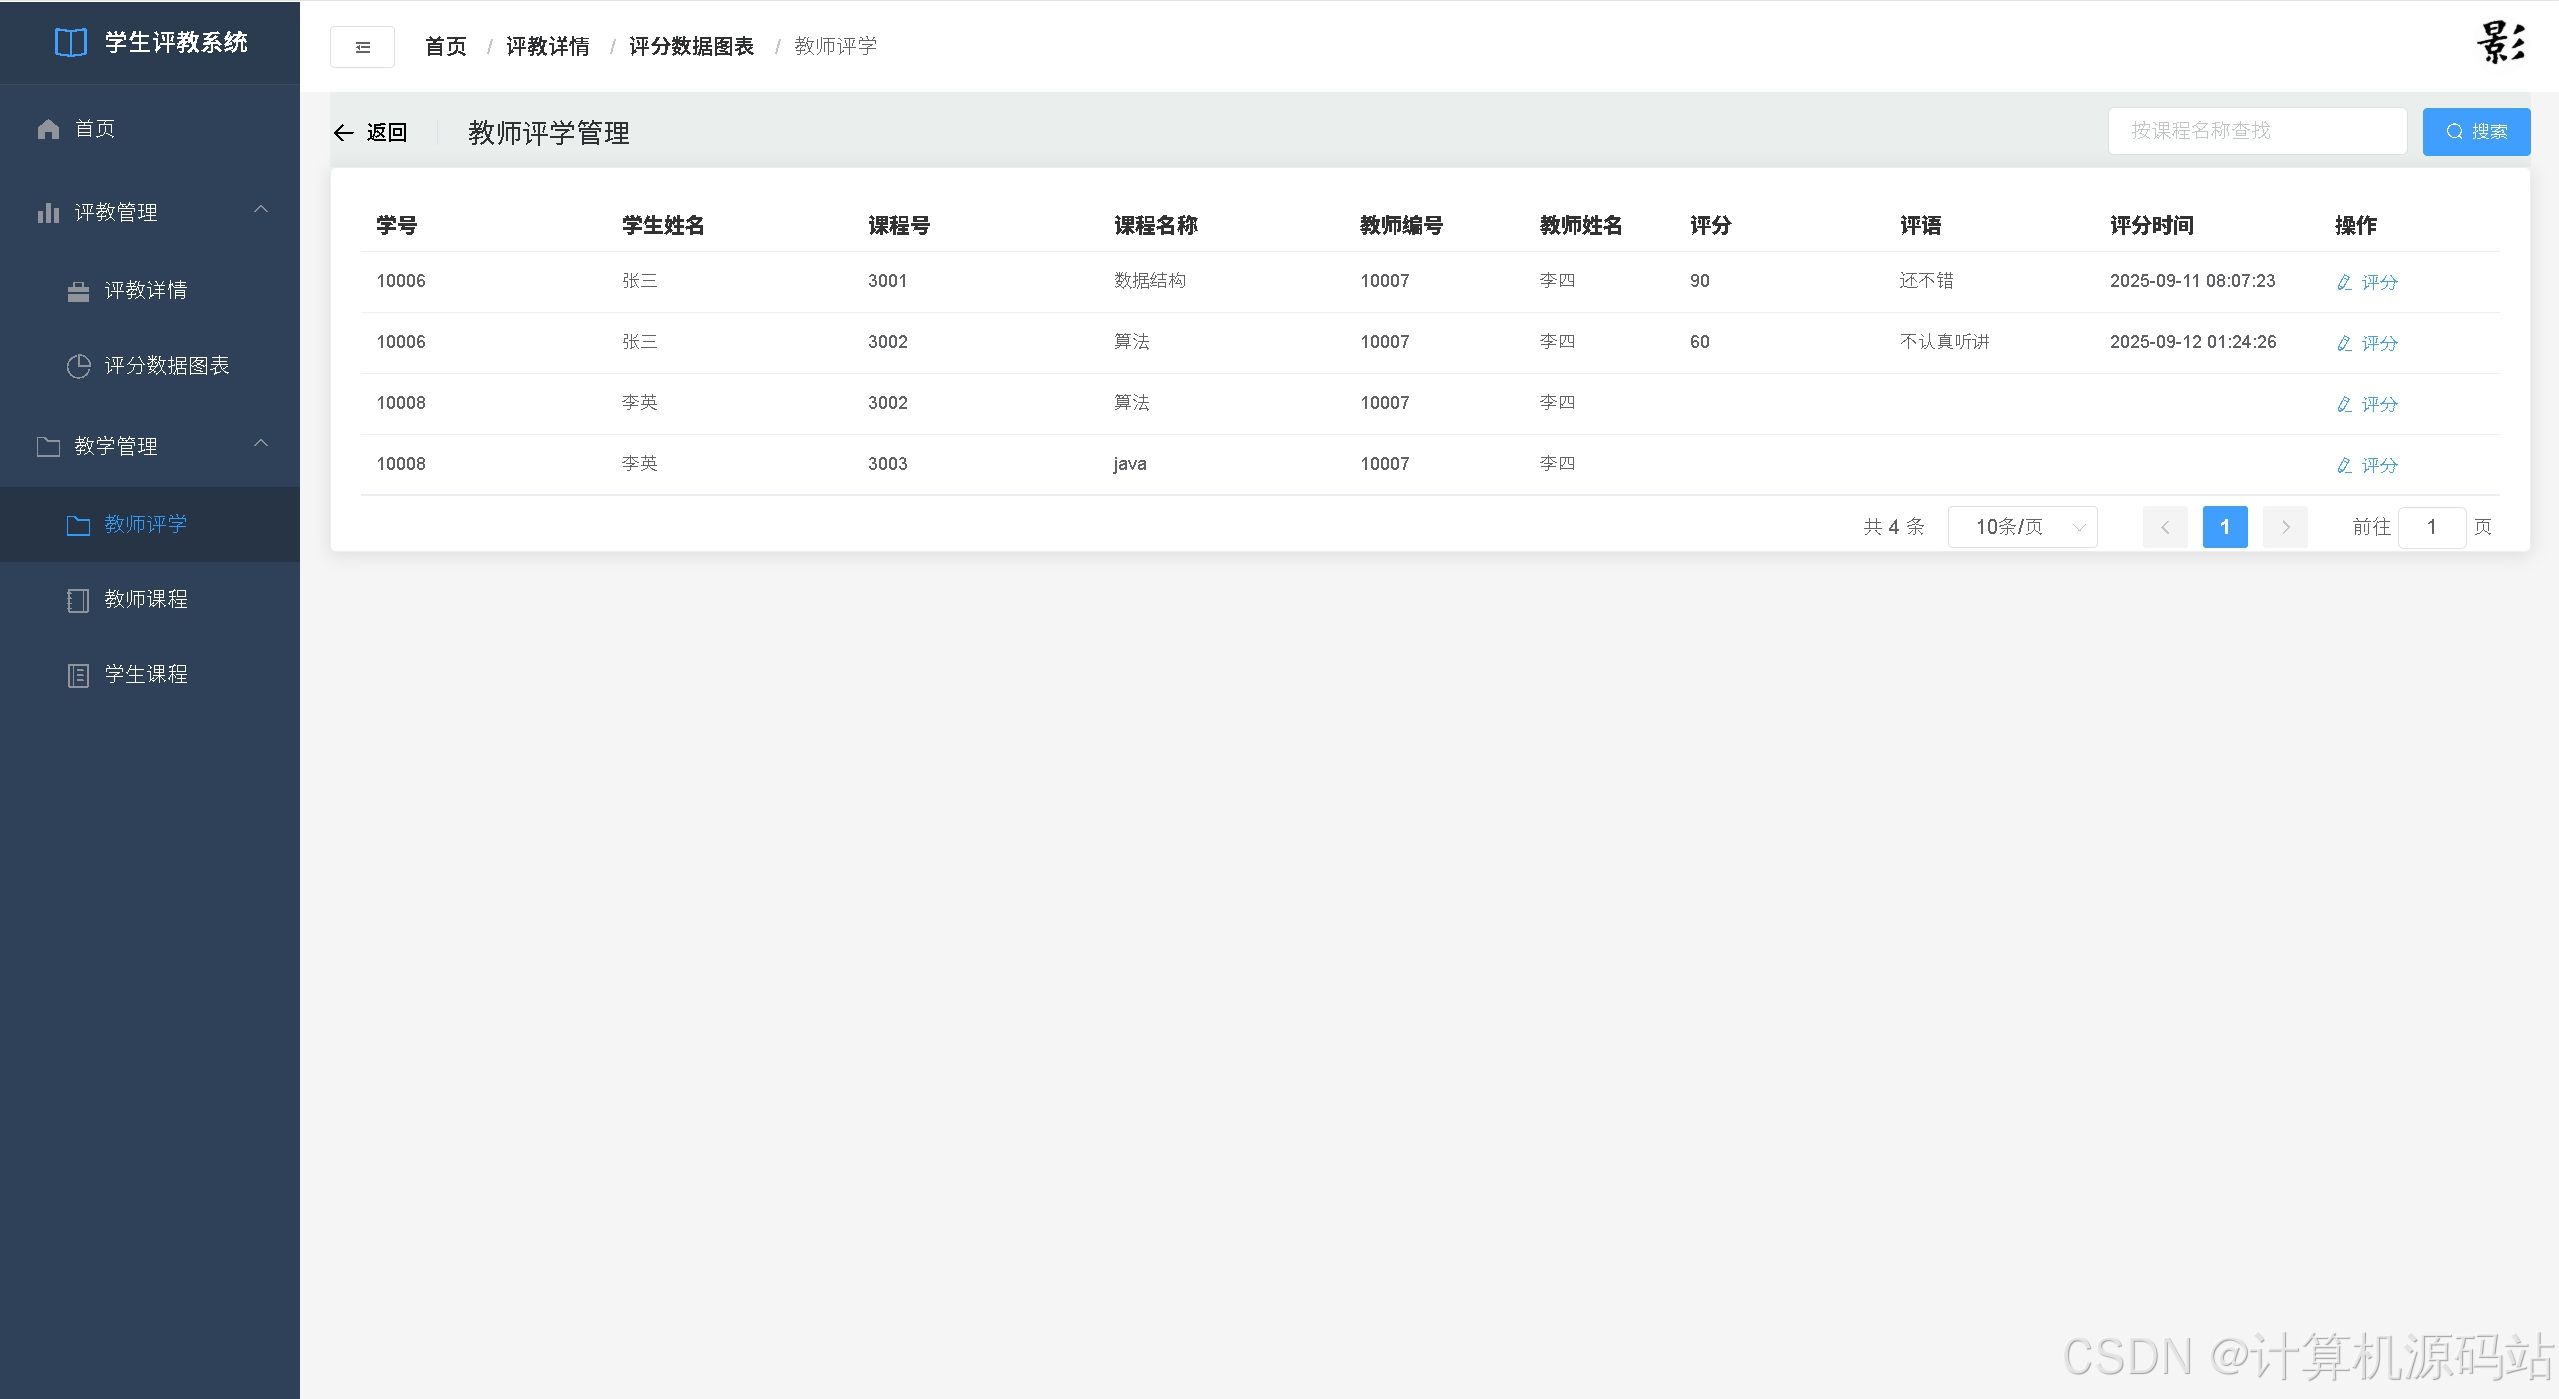The height and width of the screenshot is (1399, 2559).
Task: Click the cell with comment 还不错
Action: [1926, 281]
